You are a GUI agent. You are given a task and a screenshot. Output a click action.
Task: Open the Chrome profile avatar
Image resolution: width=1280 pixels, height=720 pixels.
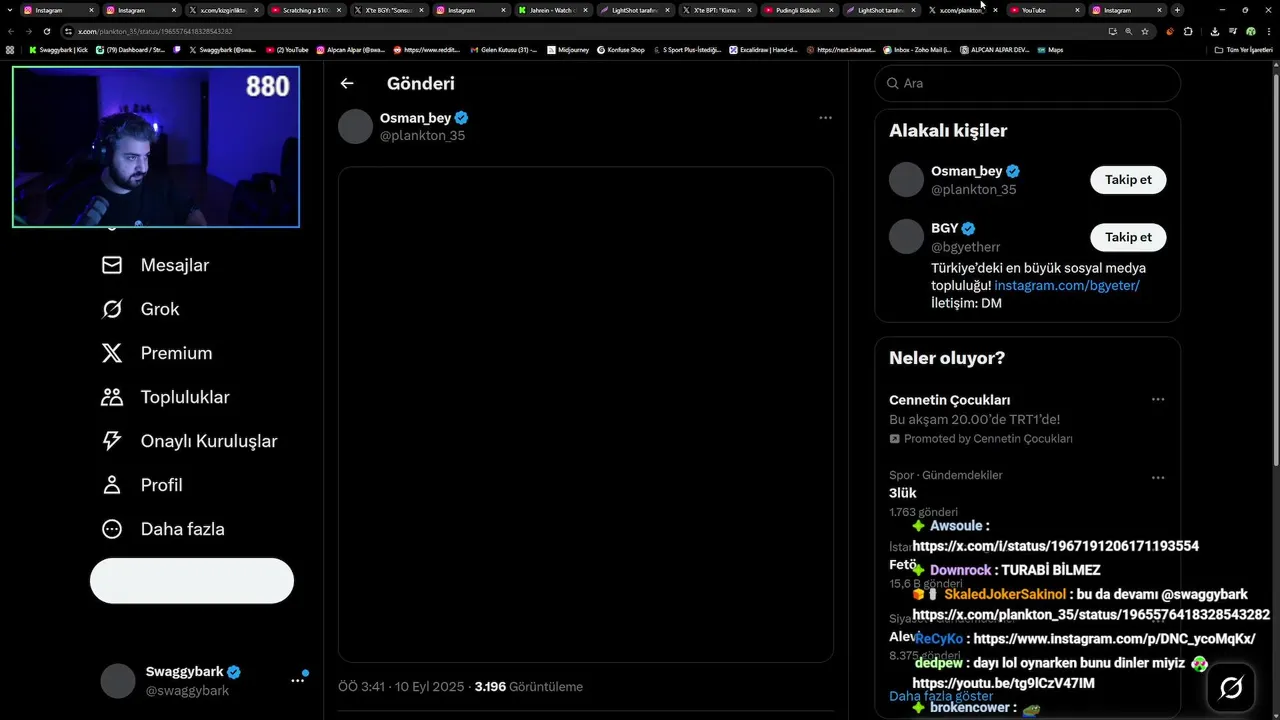(x=1250, y=31)
